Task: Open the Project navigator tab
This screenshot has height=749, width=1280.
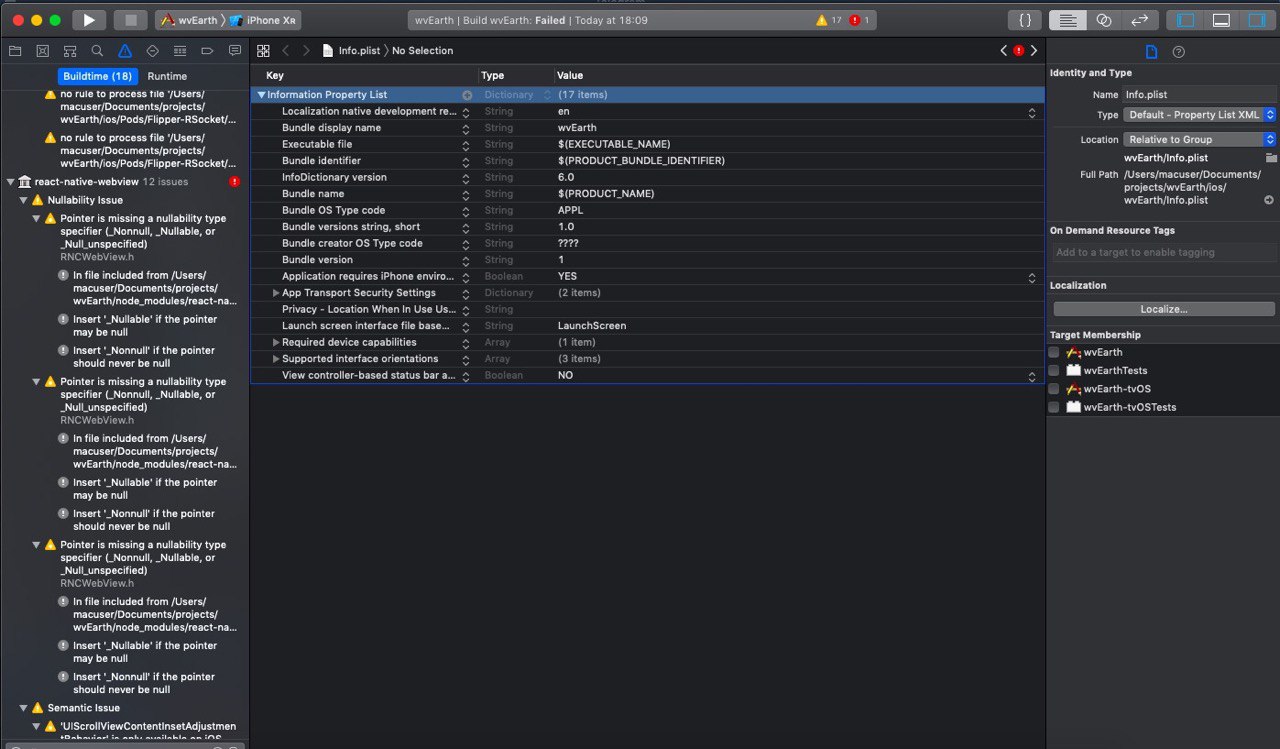Action: click(15, 50)
